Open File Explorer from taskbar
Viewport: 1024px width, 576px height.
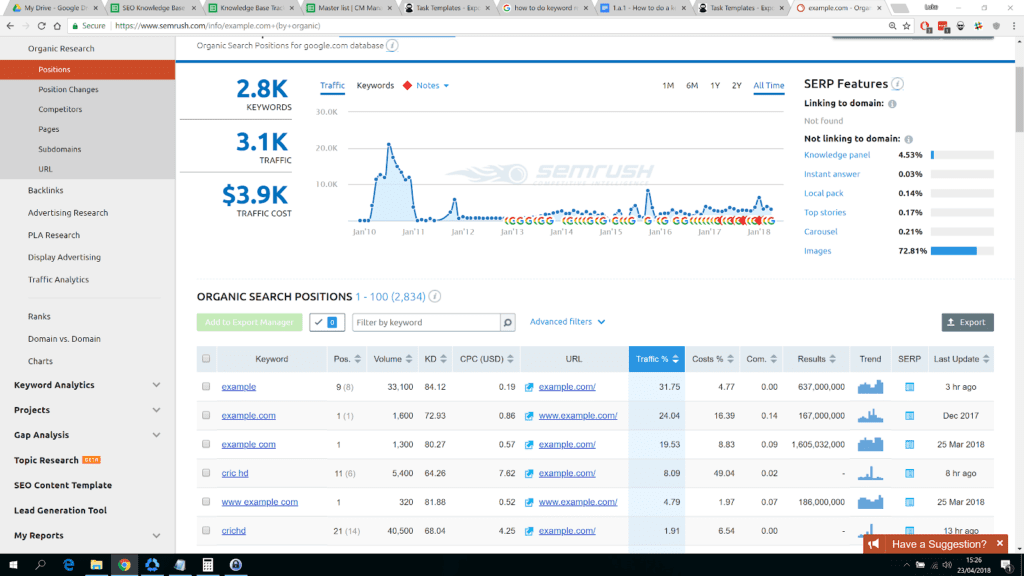[x=96, y=565]
